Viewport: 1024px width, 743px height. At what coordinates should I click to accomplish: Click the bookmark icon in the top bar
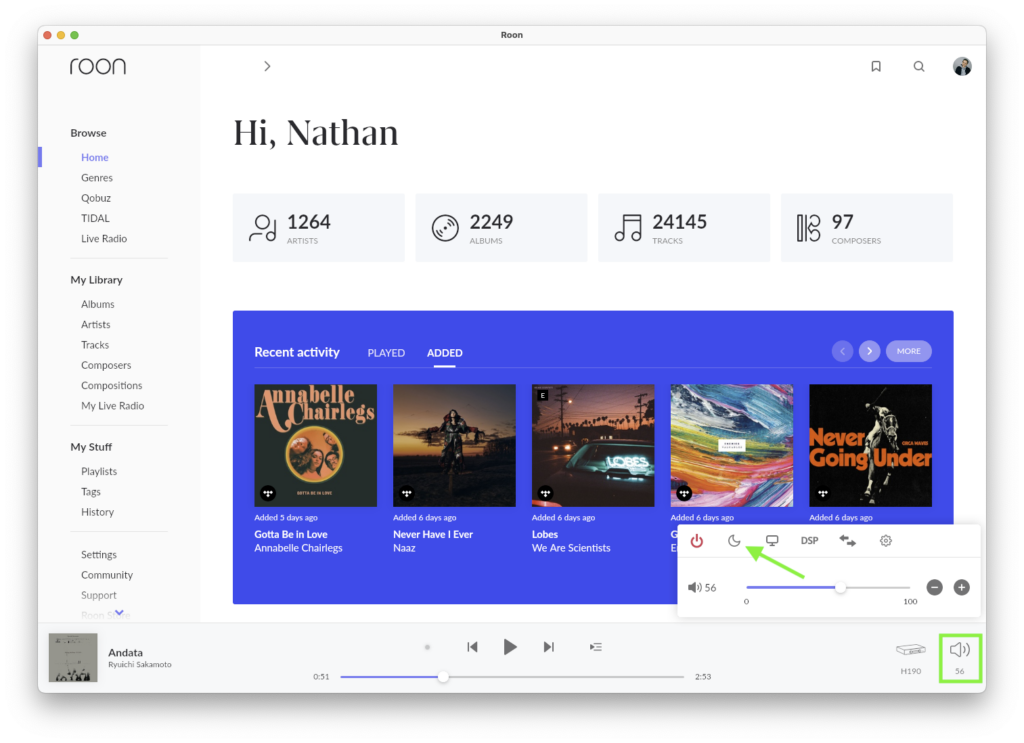click(876, 66)
